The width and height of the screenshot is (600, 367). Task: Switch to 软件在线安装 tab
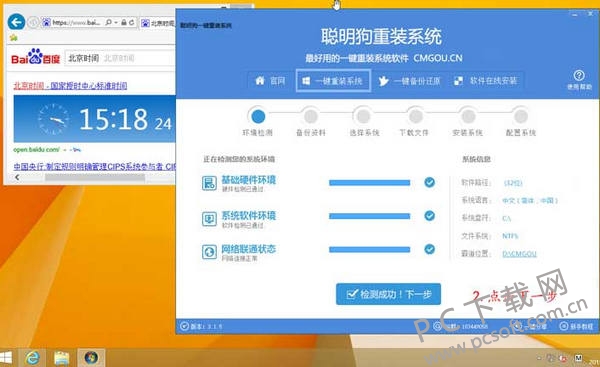coord(486,81)
